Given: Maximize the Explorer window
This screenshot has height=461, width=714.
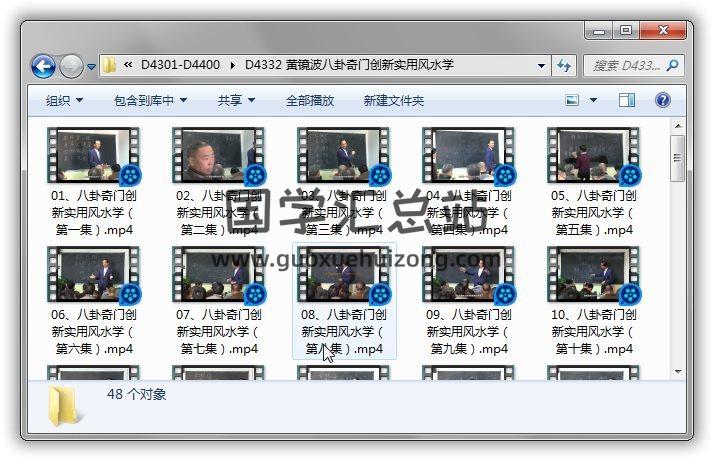Looking at the screenshot, I should [626, 31].
